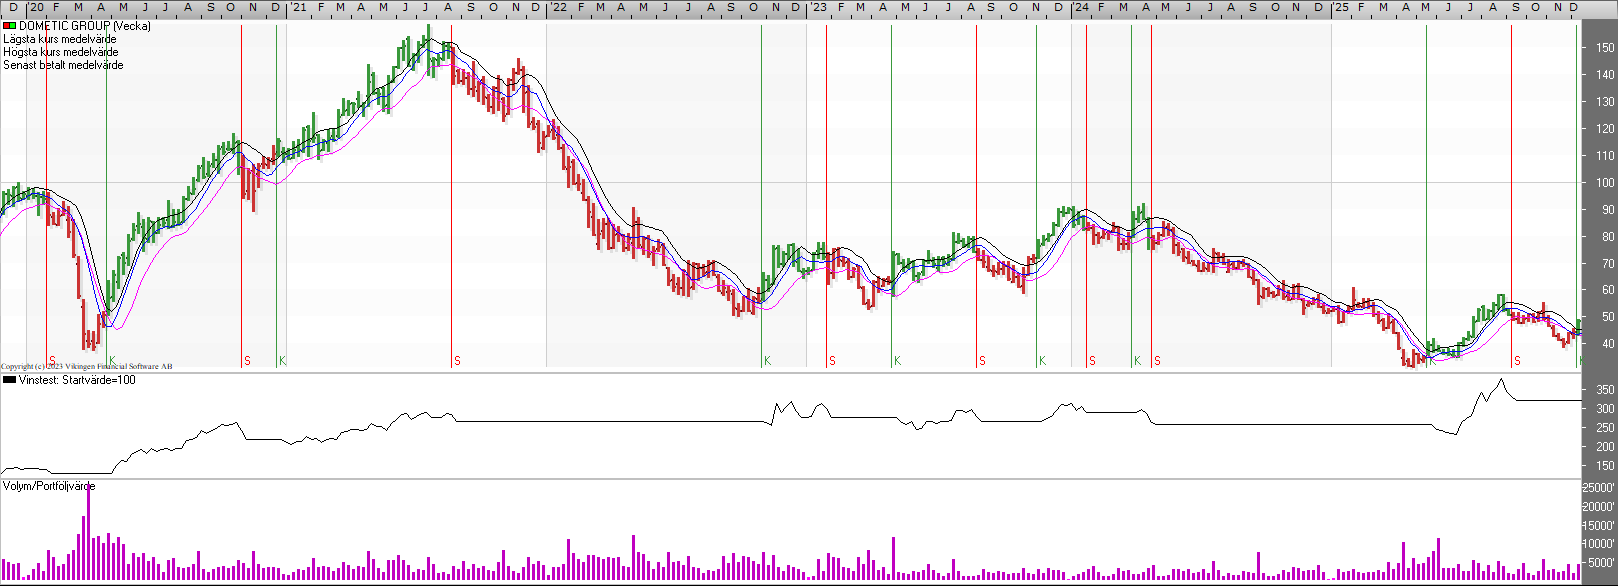Click the 350 label on Vinstest axis

tap(1605, 390)
